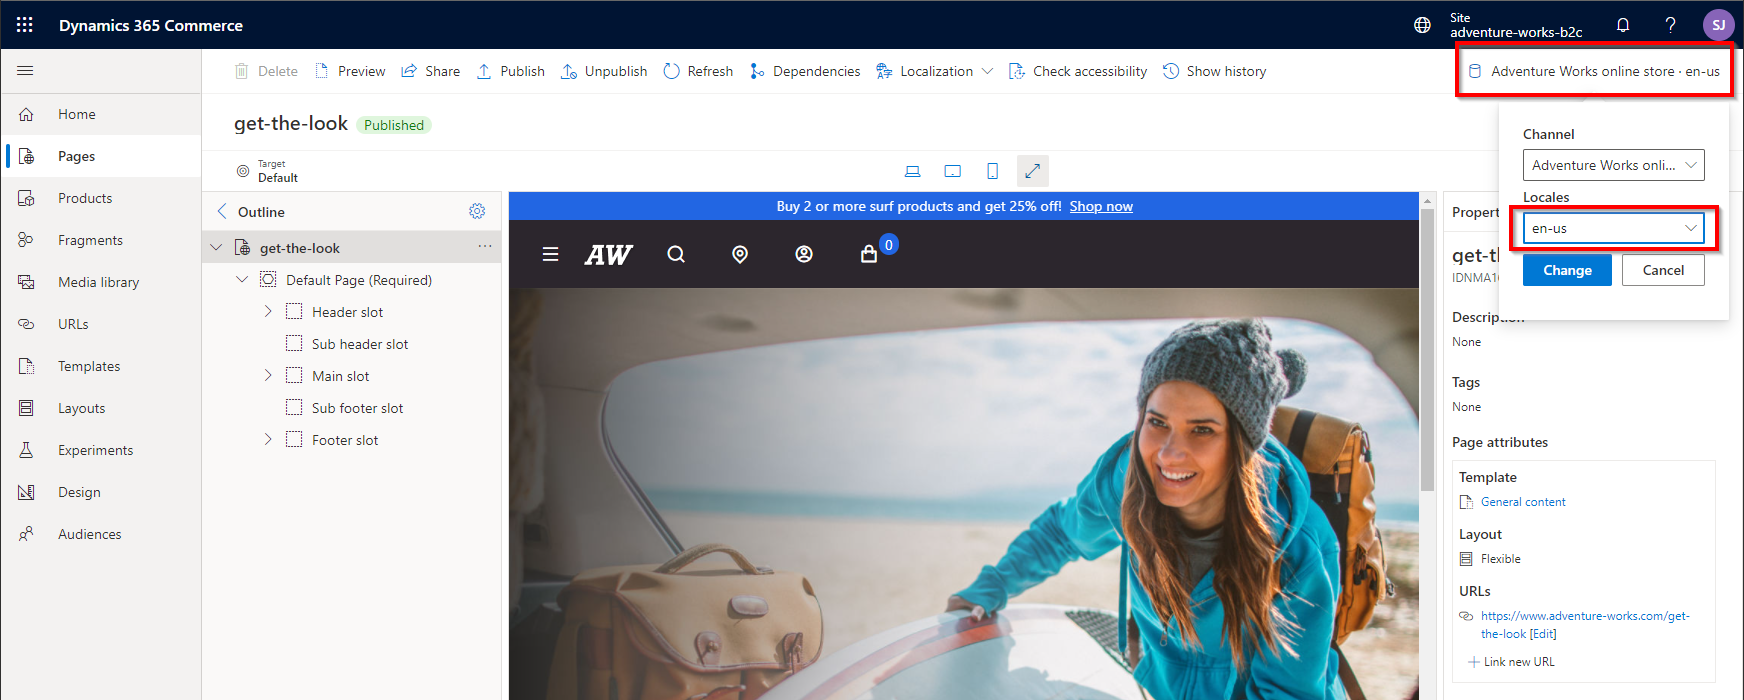
Task: Go back with the Outline chevron
Action: pyautogui.click(x=222, y=211)
